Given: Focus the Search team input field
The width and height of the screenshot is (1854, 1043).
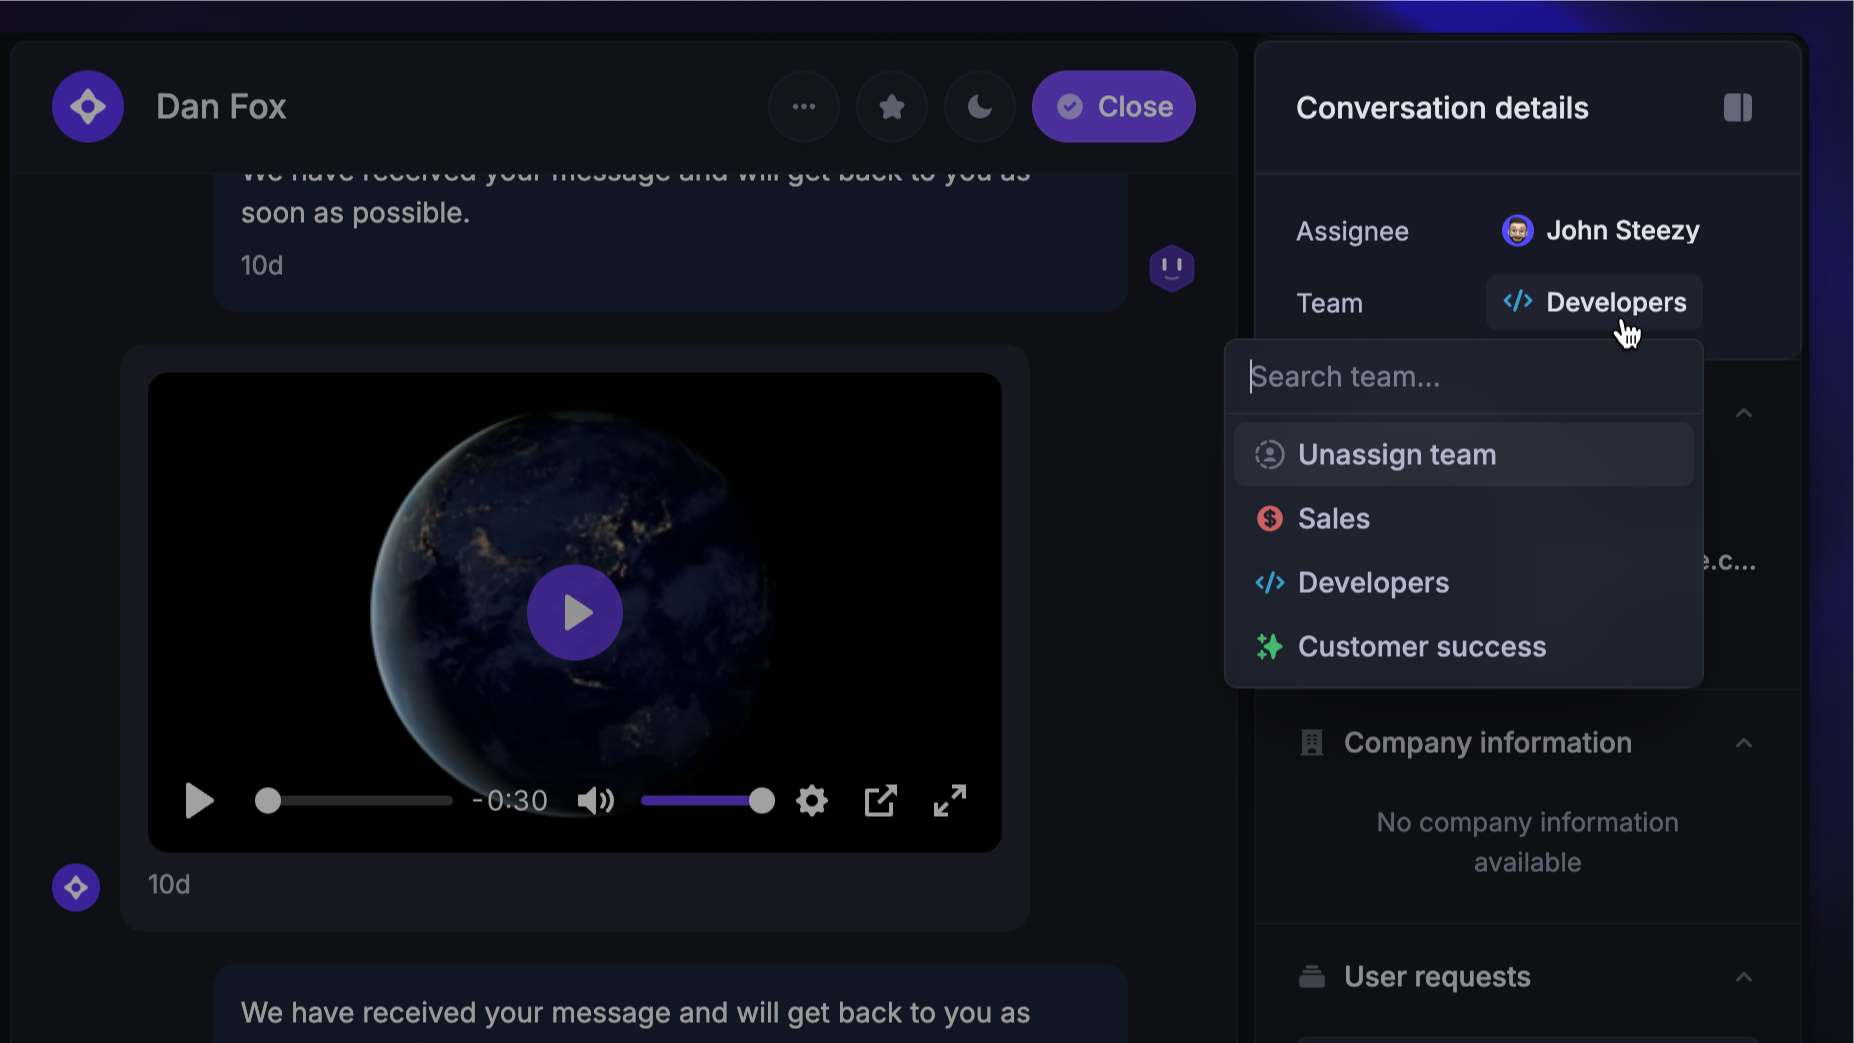Looking at the screenshot, I should (x=1462, y=377).
